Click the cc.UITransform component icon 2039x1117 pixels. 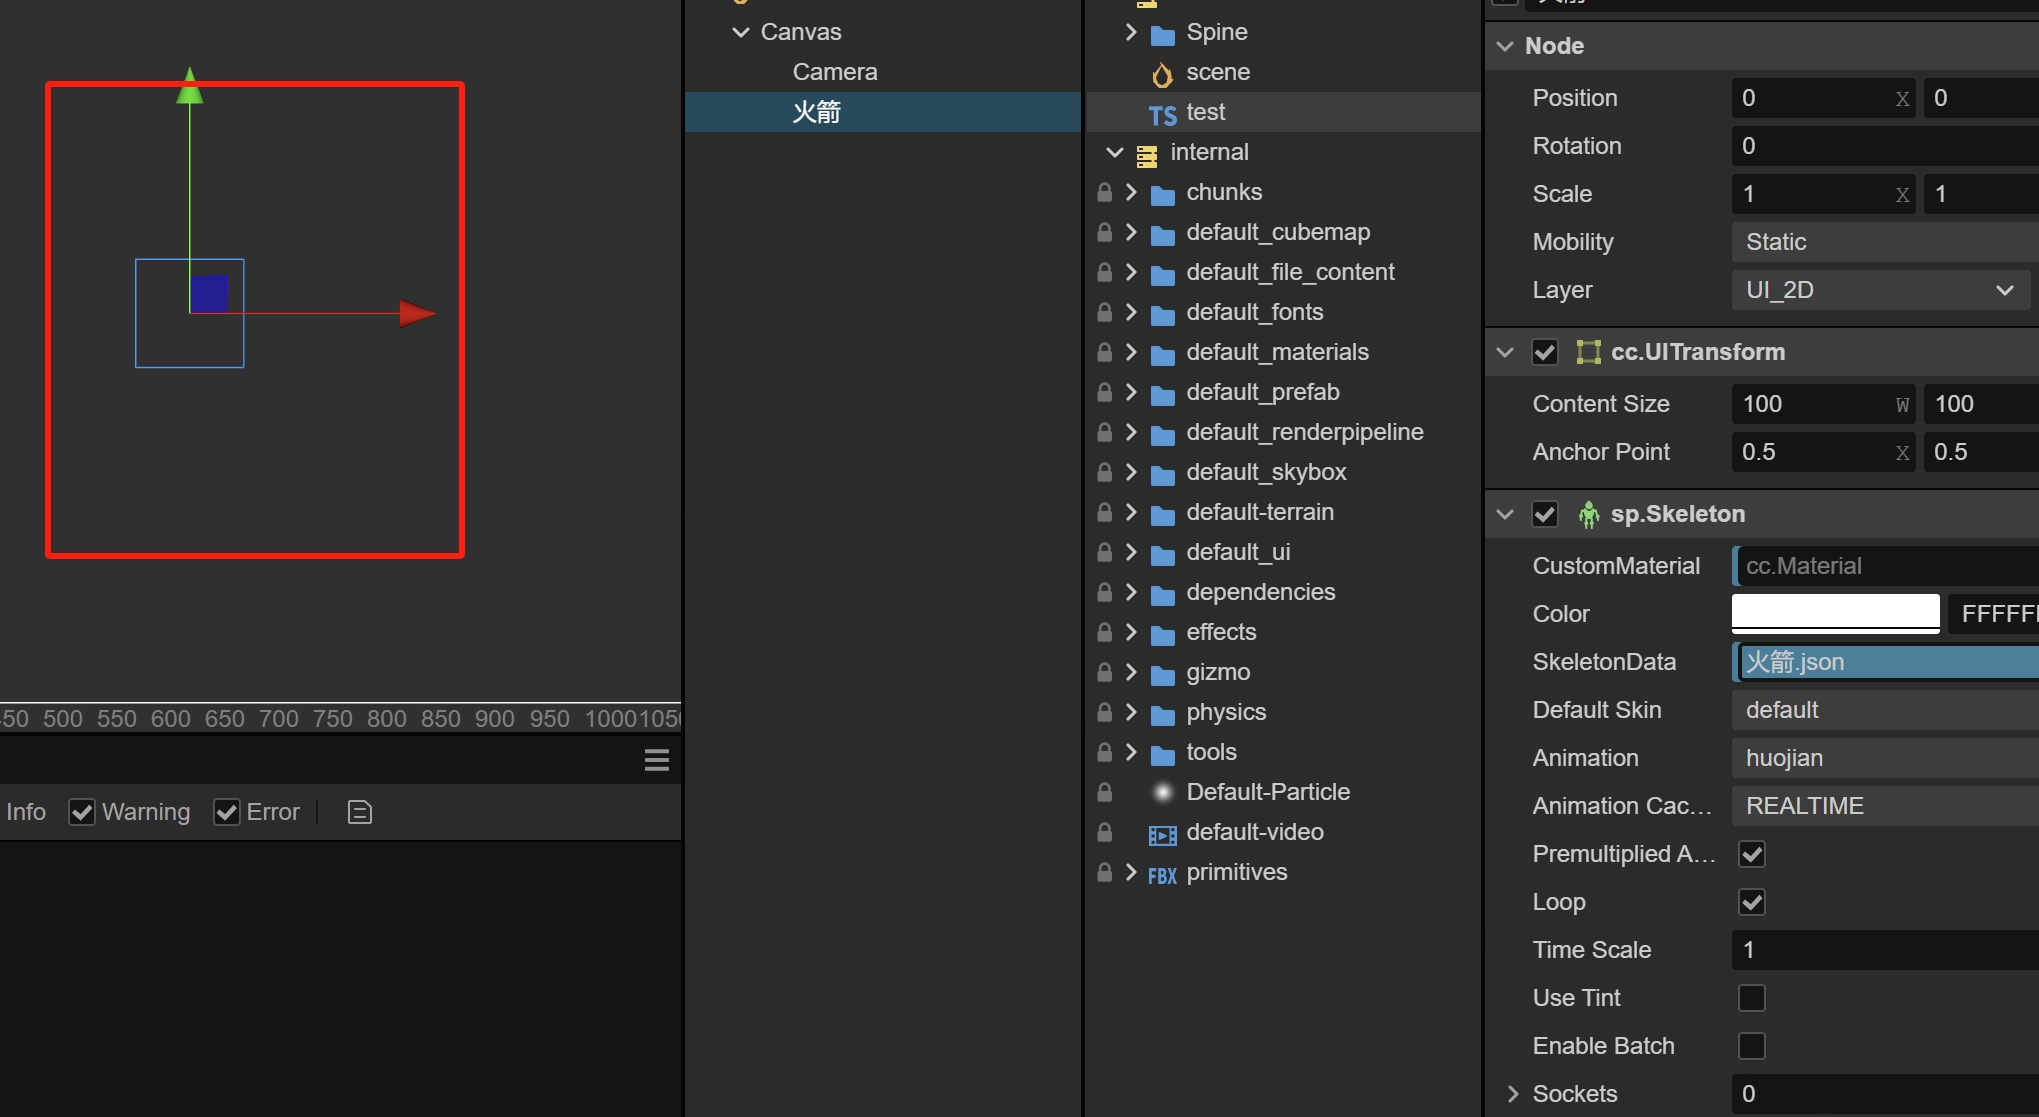[x=1588, y=352]
